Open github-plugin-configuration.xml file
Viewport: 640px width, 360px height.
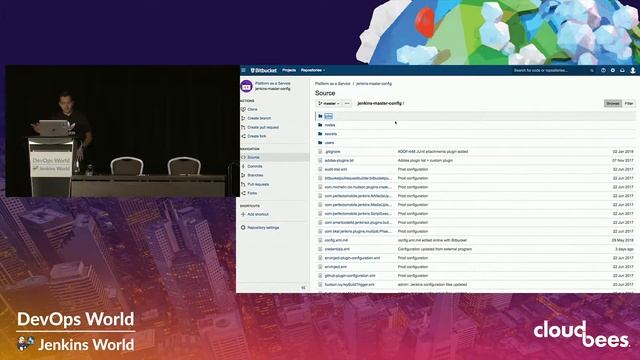(x=350, y=276)
